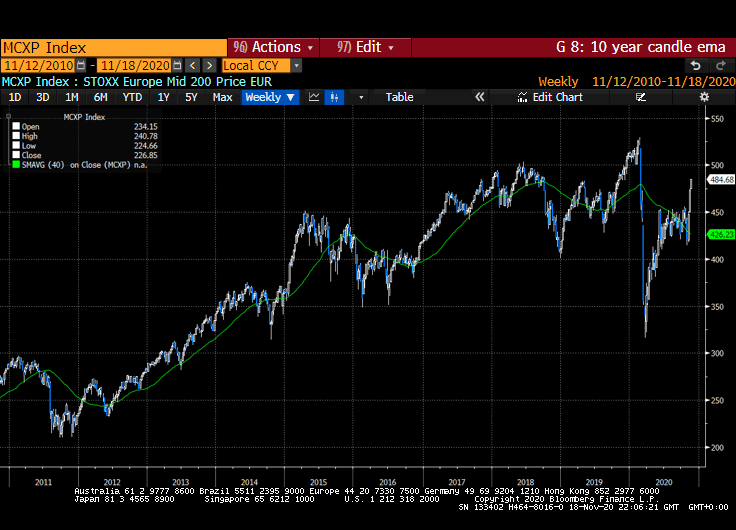Toggle the Open series checkbox
This screenshot has height=530, width=736.
(16, 126)
